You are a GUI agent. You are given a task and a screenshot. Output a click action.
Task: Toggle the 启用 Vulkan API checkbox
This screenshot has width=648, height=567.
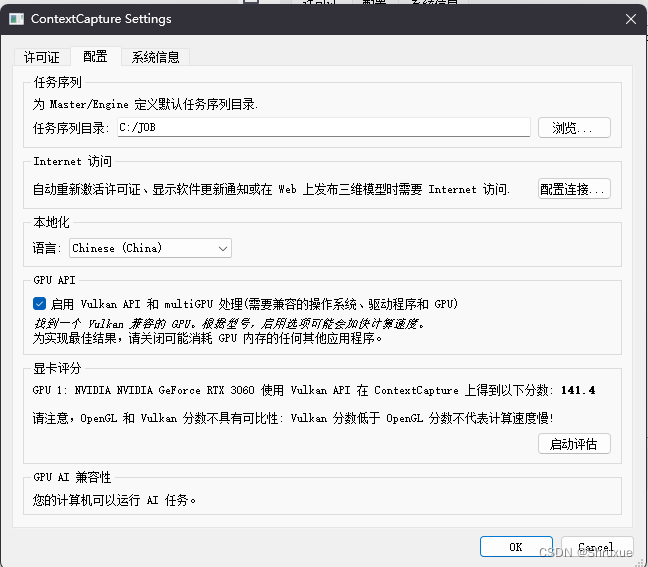point(39,304)
